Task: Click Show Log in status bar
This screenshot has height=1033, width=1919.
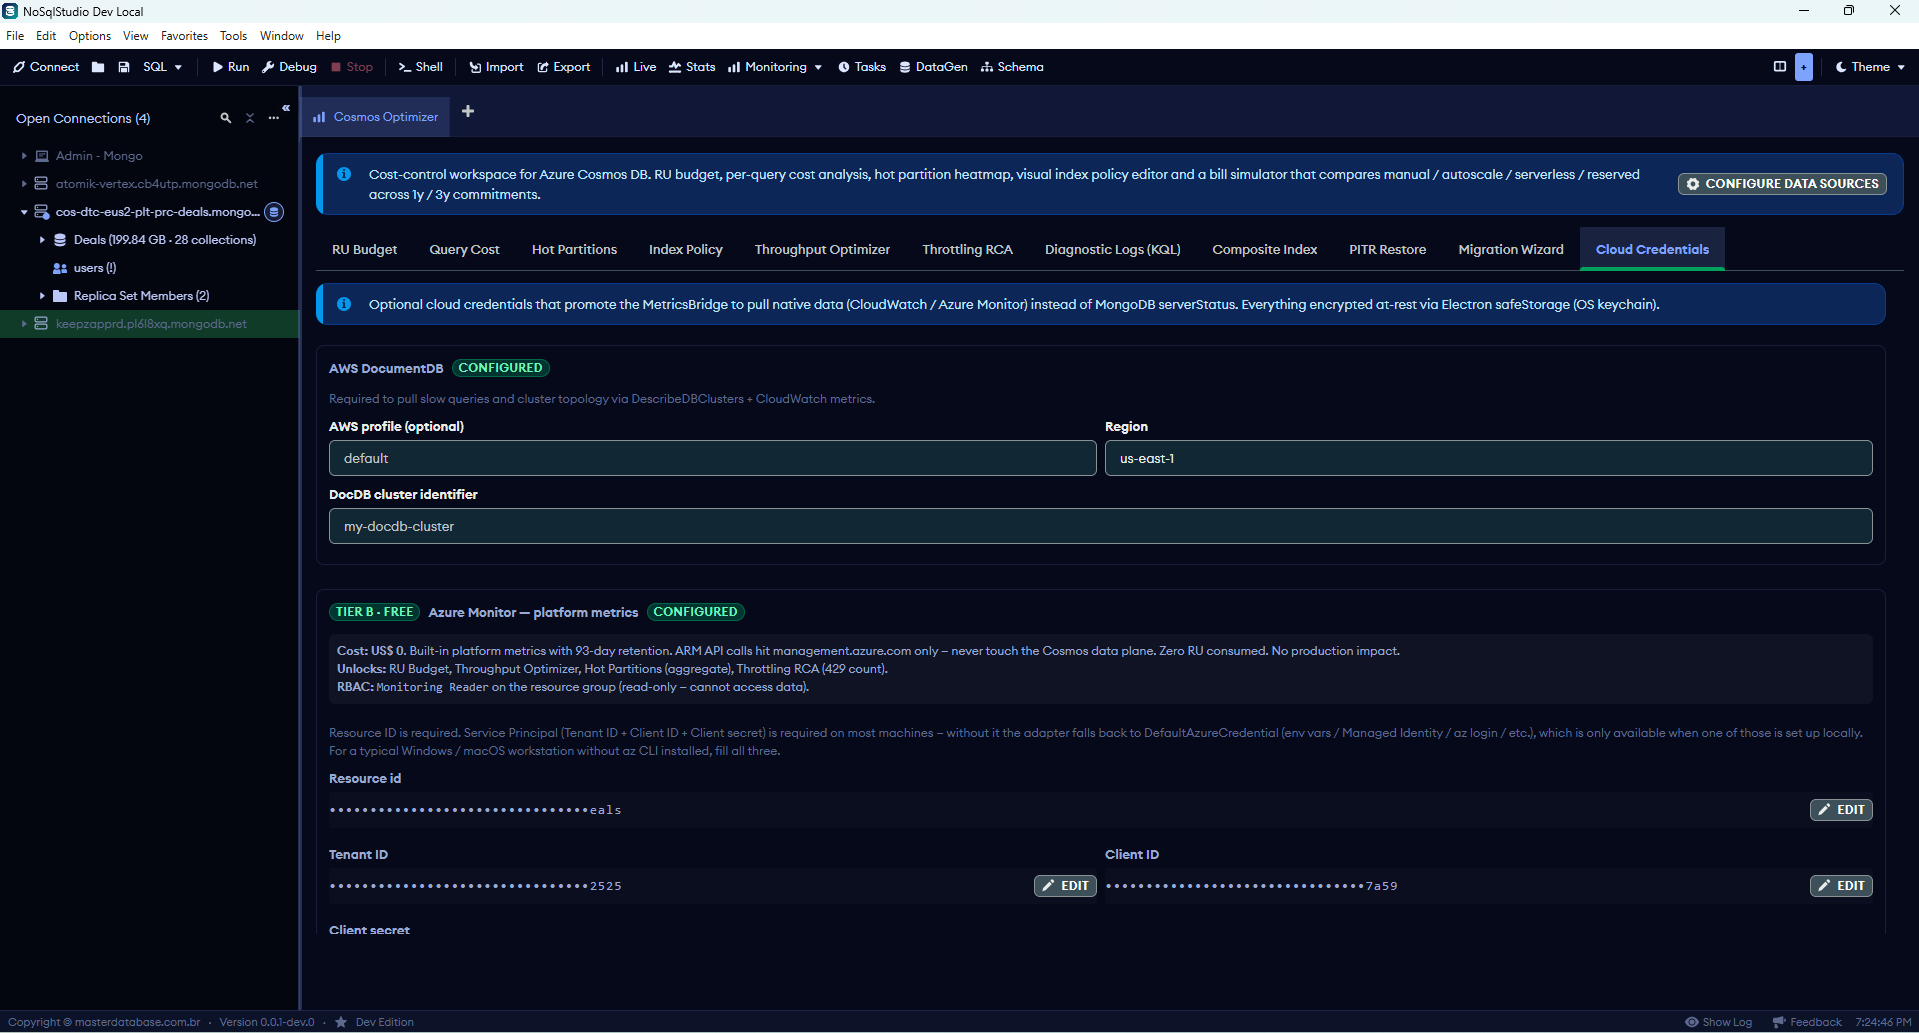Action: tap(1718, 1022)
